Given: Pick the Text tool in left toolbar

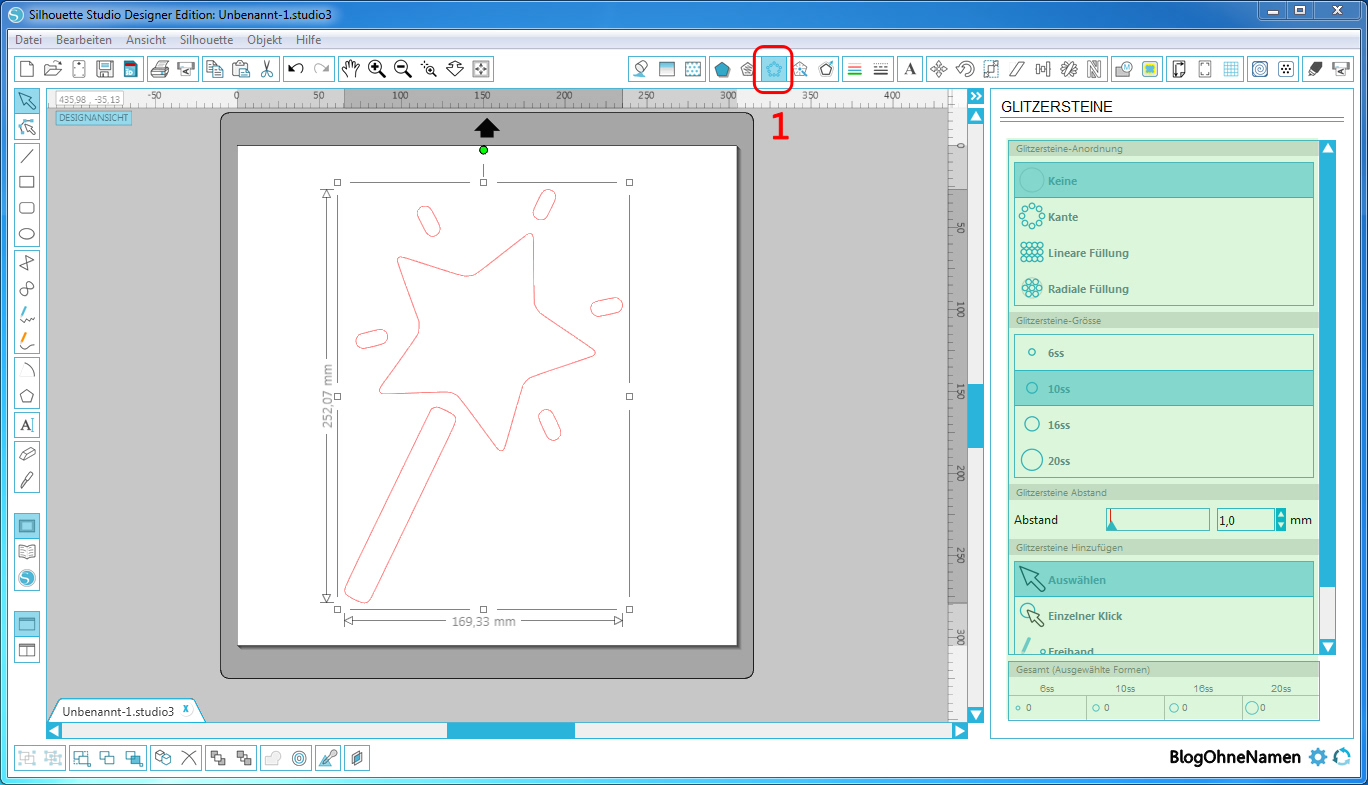Looking at the screenshot, I should click(x=27, y=424).
